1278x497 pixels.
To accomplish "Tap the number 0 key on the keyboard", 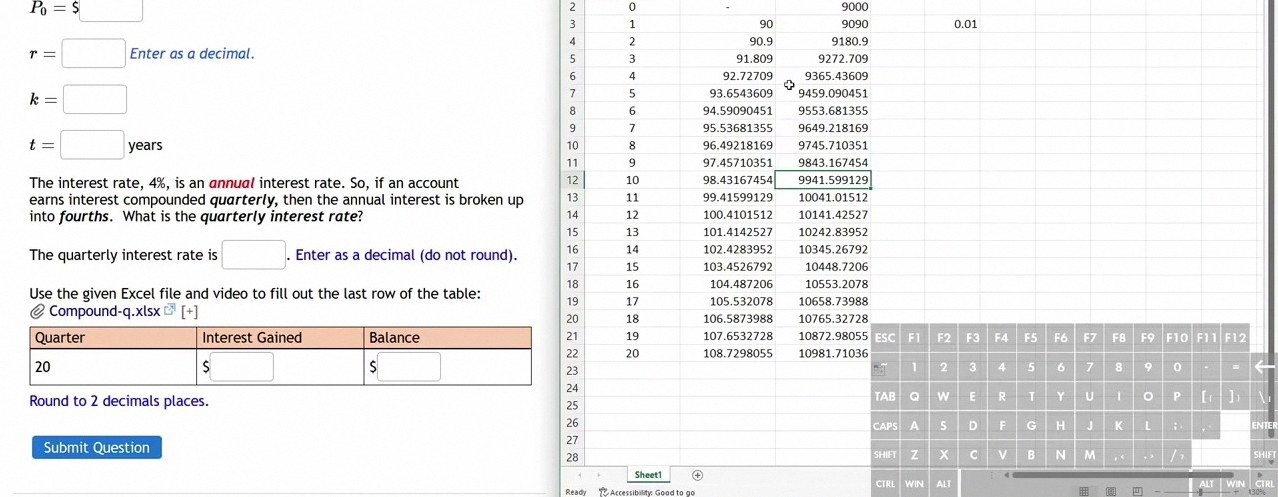I will tap(1177, 367).
